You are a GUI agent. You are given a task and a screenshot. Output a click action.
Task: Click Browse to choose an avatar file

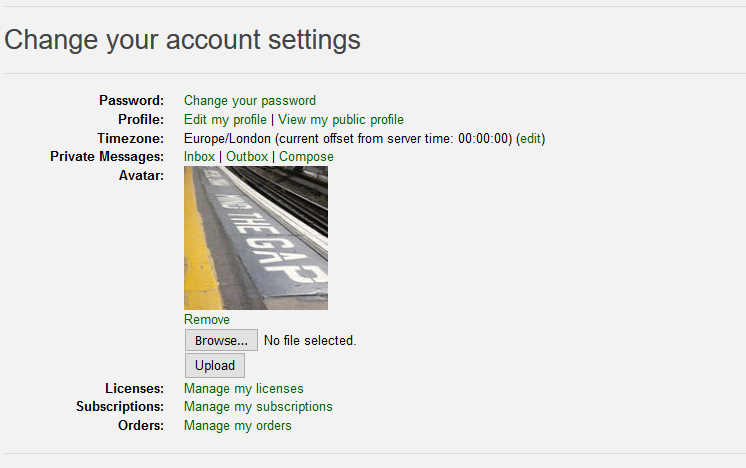pos(221,340)
